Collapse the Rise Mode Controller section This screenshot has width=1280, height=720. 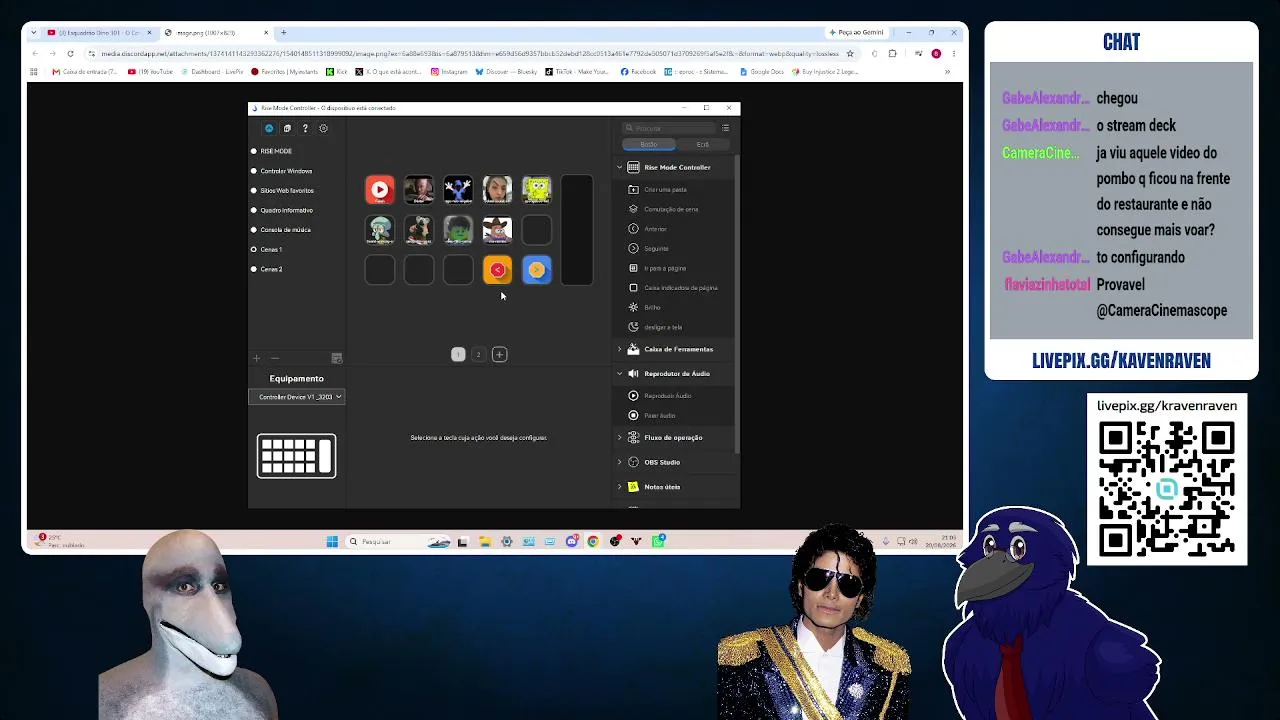tap(619, 167)
